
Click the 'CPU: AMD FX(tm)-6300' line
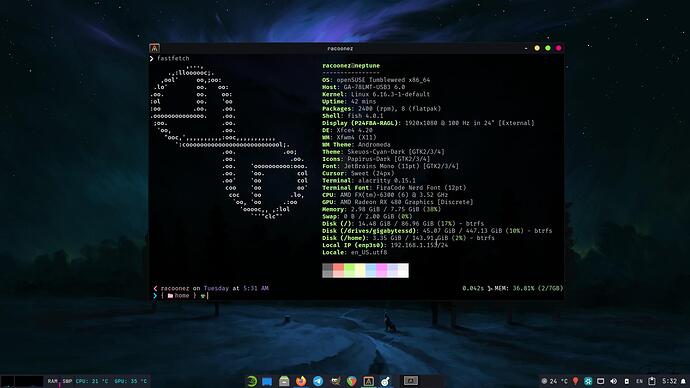(385, 195)
